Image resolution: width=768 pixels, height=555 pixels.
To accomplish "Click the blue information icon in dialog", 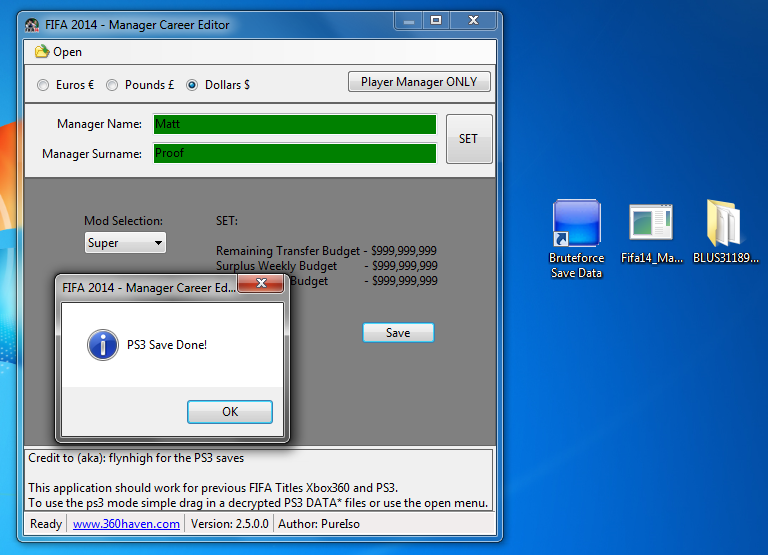I will (x=103, y=345).
